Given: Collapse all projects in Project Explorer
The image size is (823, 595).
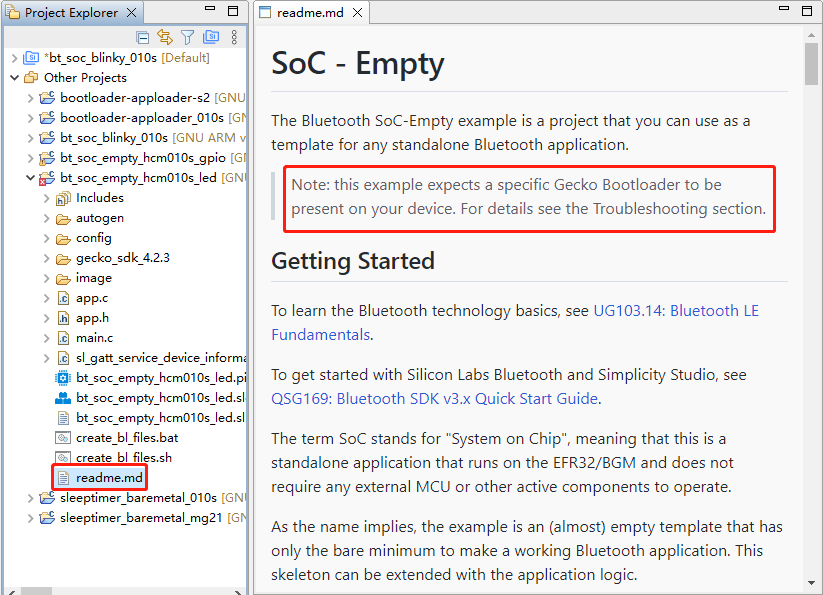Looking at the screenshot, I should point(142,37).
